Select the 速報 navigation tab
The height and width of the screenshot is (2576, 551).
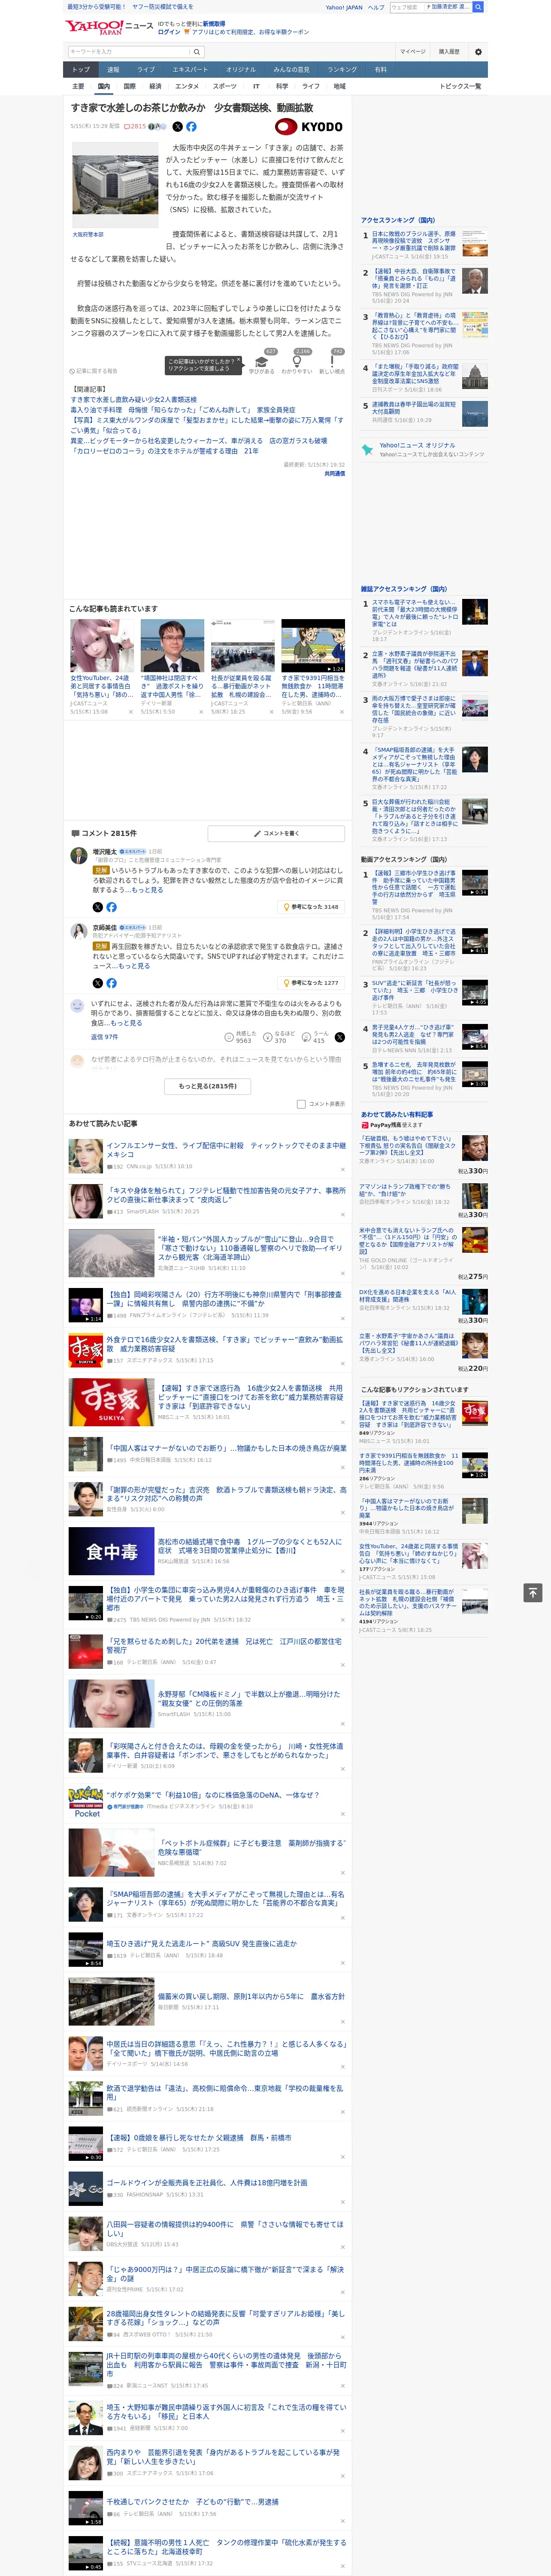[113, 70]
